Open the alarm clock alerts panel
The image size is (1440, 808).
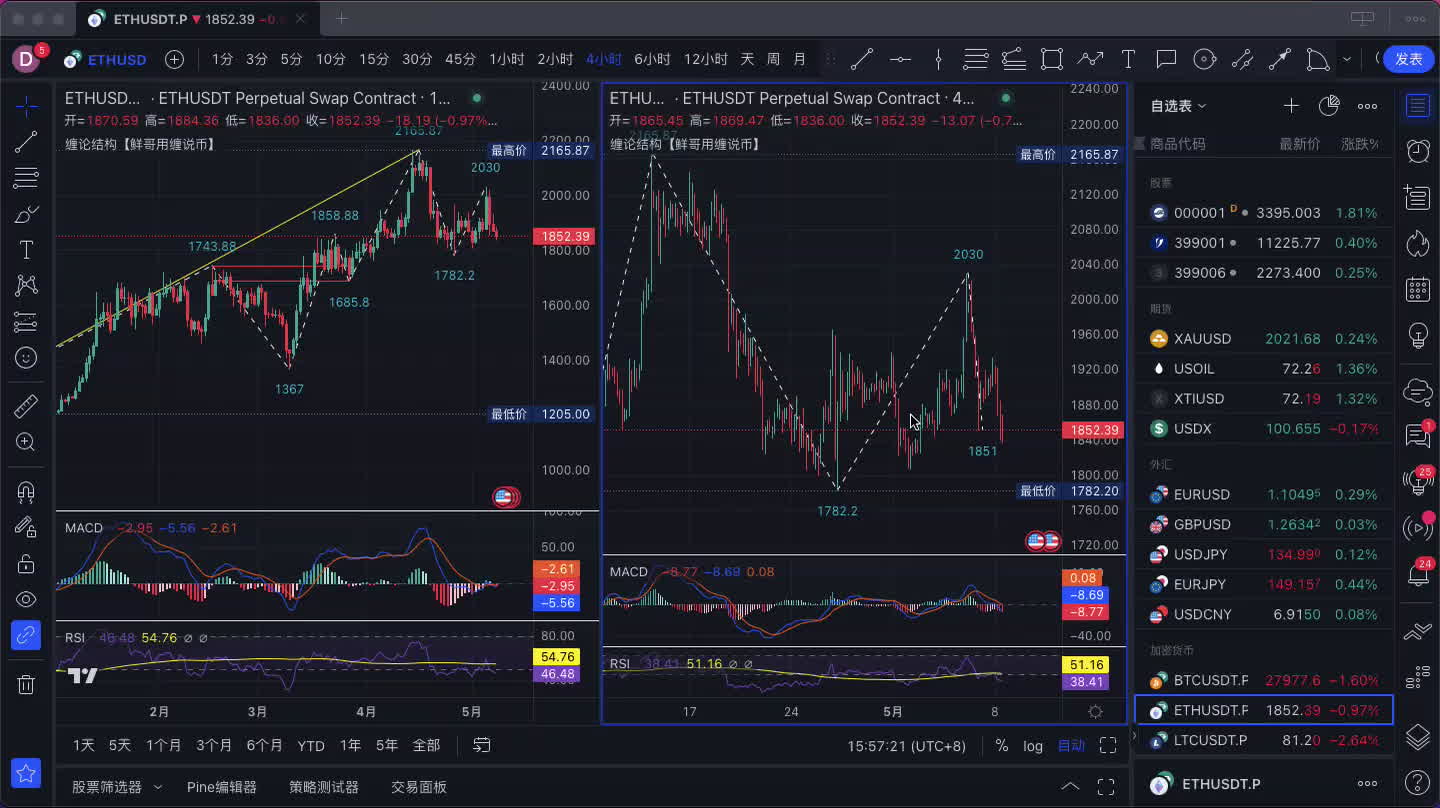tap(1417, 151)
